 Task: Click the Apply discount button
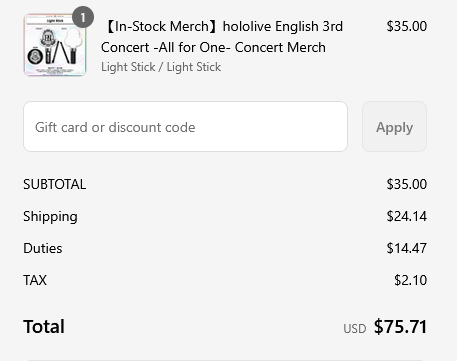click(394, 127)
